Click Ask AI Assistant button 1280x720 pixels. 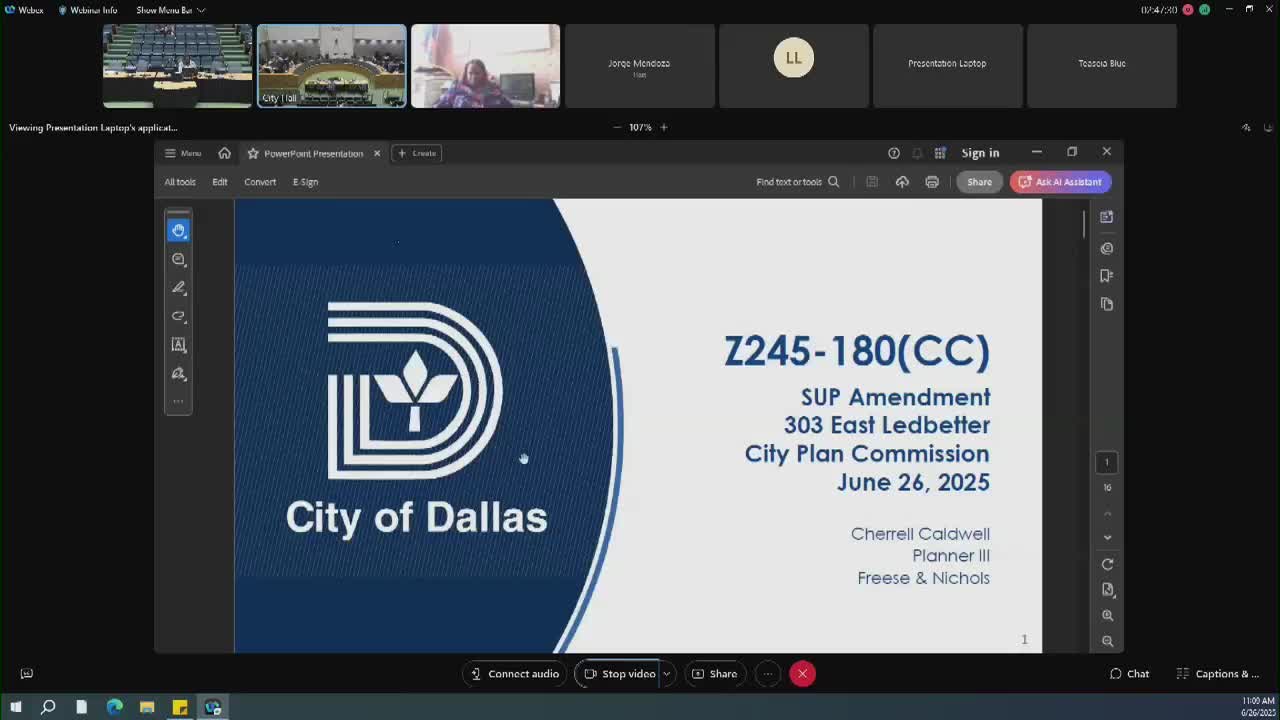click(1060, 182)
